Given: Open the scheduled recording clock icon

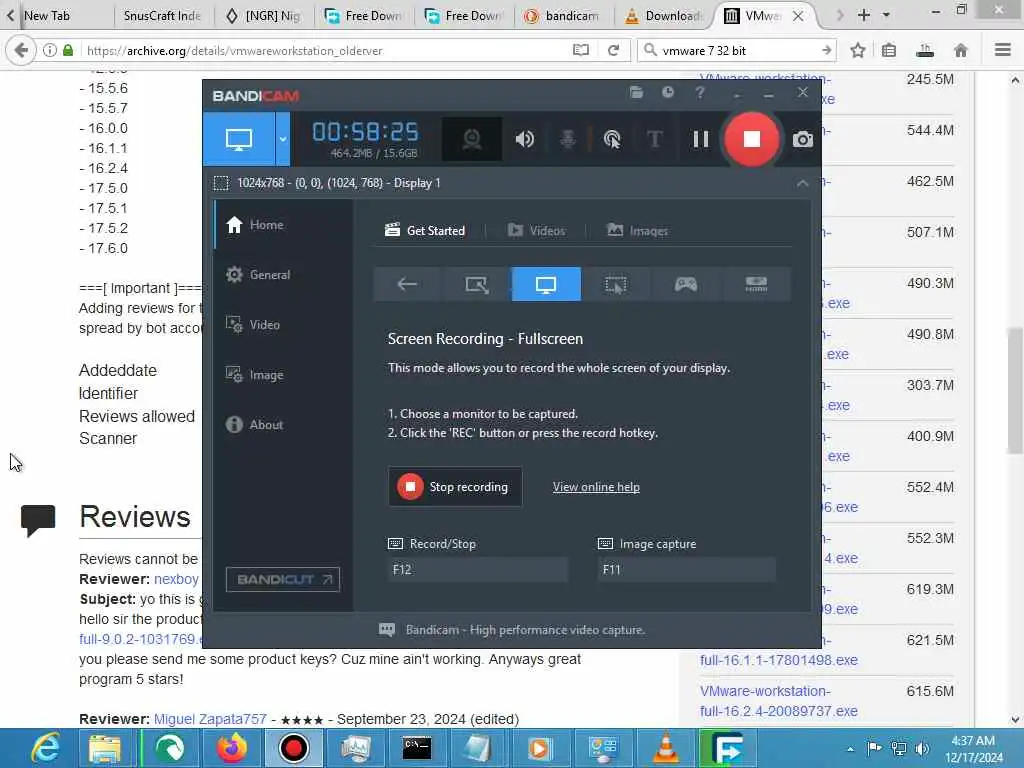Looking at the screenshot, I should (x=667, y=93).
